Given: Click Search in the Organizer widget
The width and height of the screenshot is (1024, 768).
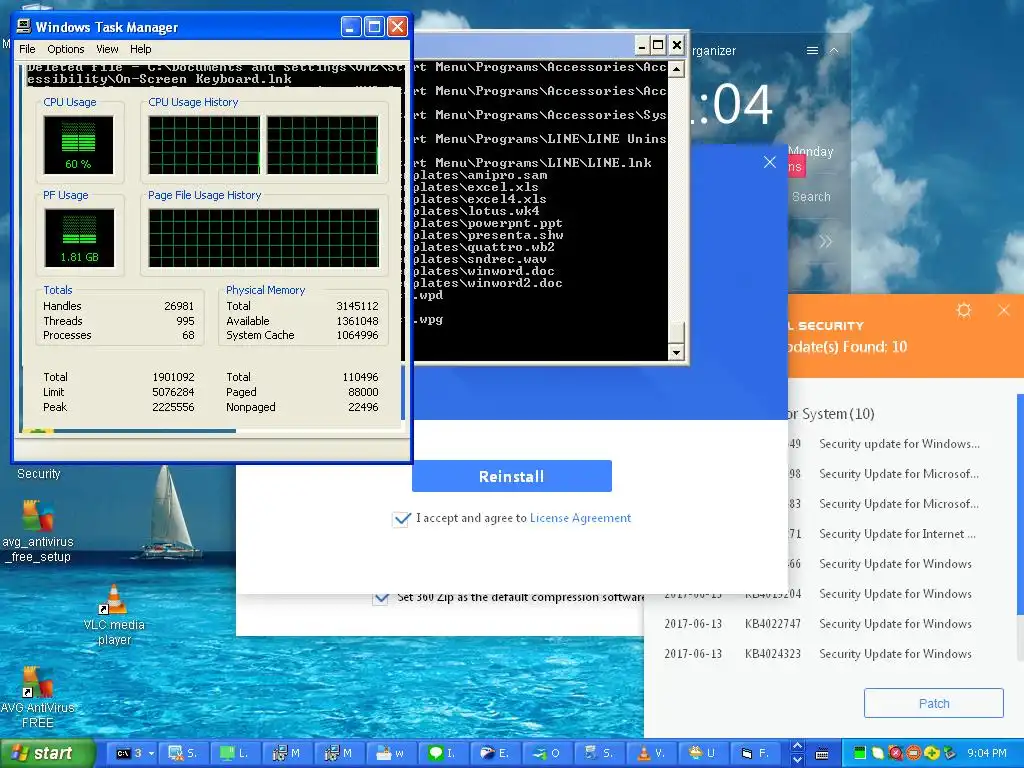Looking at the screenshot, I should pyautogui.click(x=811, y=197).
